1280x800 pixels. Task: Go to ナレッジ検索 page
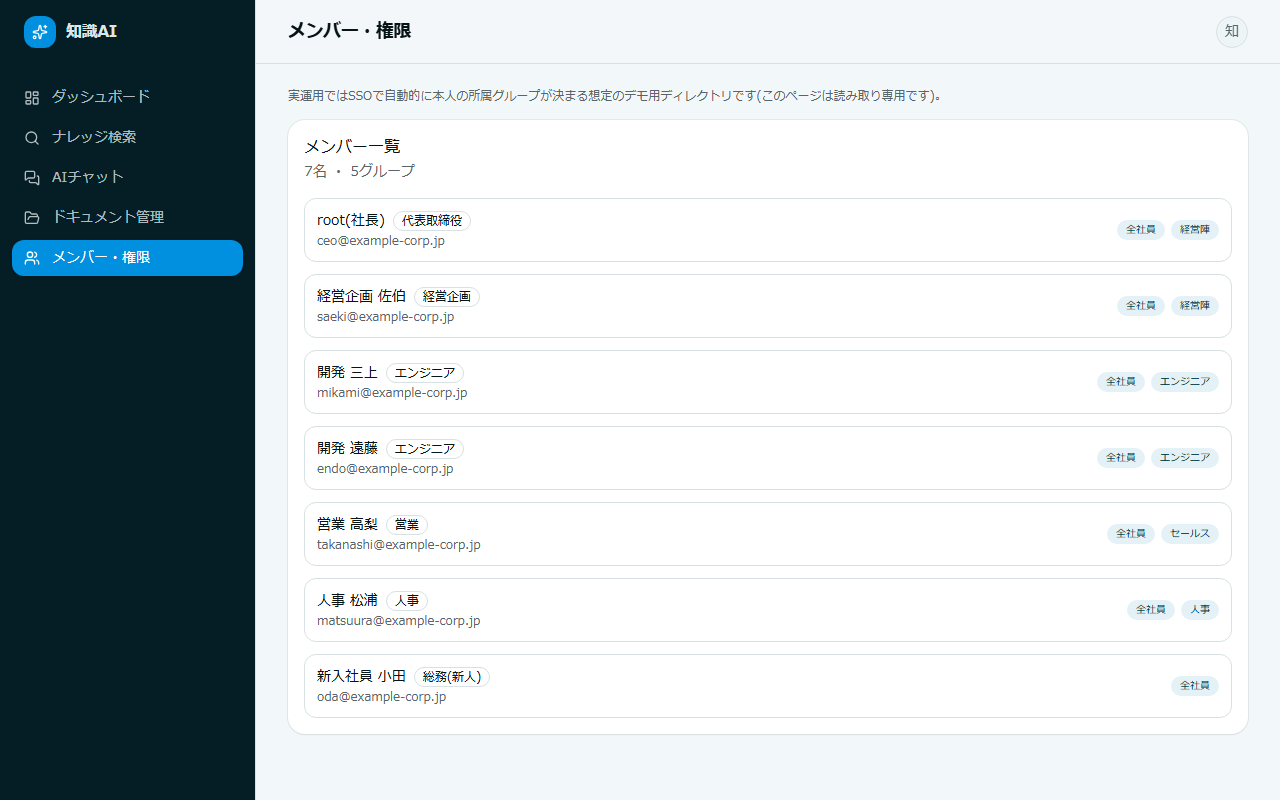click(127, 137)
